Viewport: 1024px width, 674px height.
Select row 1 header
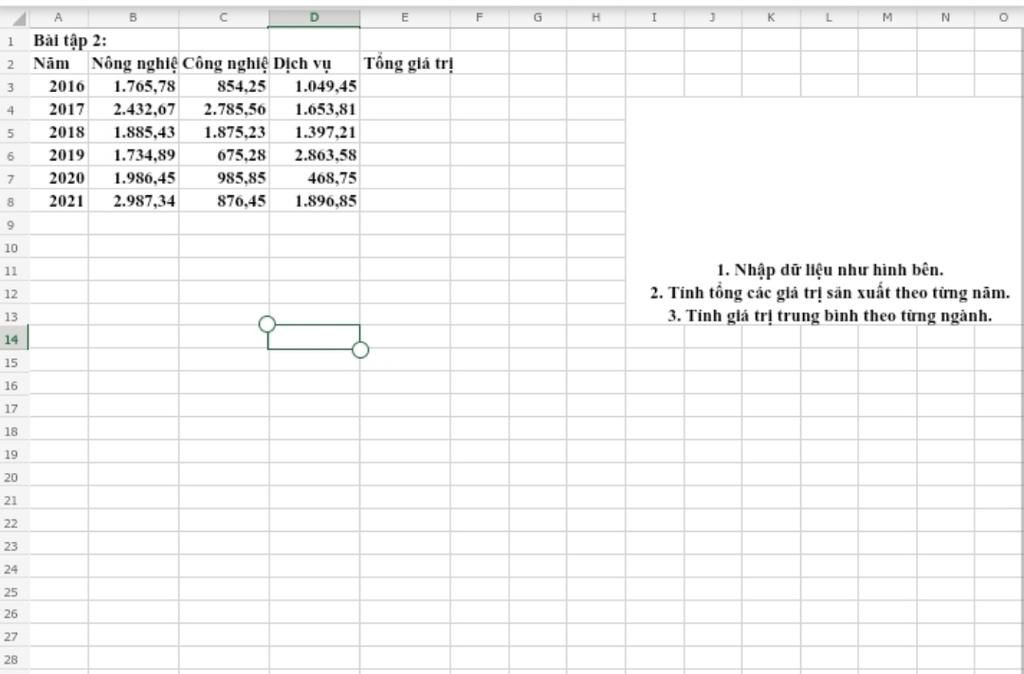click(x=11, y=40)
